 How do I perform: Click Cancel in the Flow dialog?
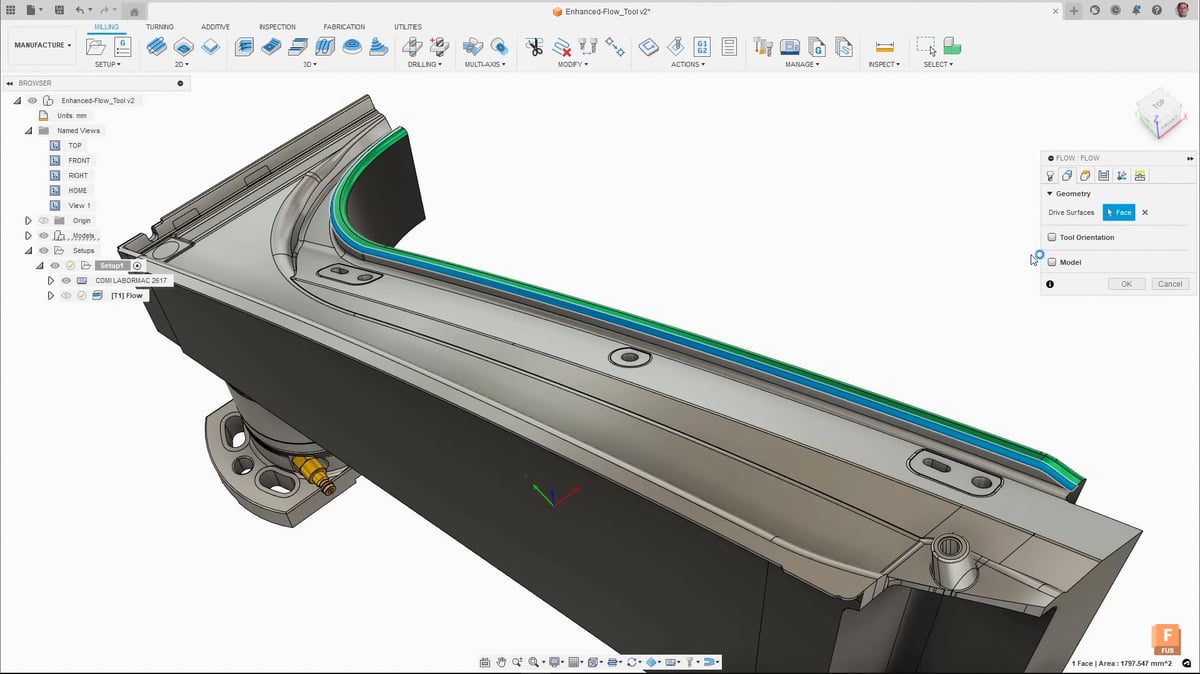tap(1170, 284)
